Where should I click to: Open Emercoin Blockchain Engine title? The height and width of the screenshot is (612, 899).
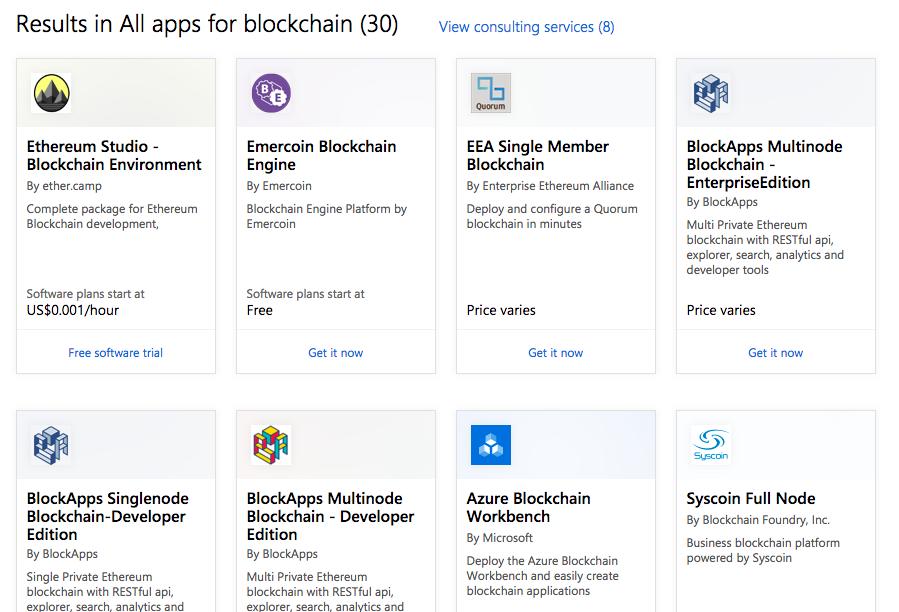(321, 155)
